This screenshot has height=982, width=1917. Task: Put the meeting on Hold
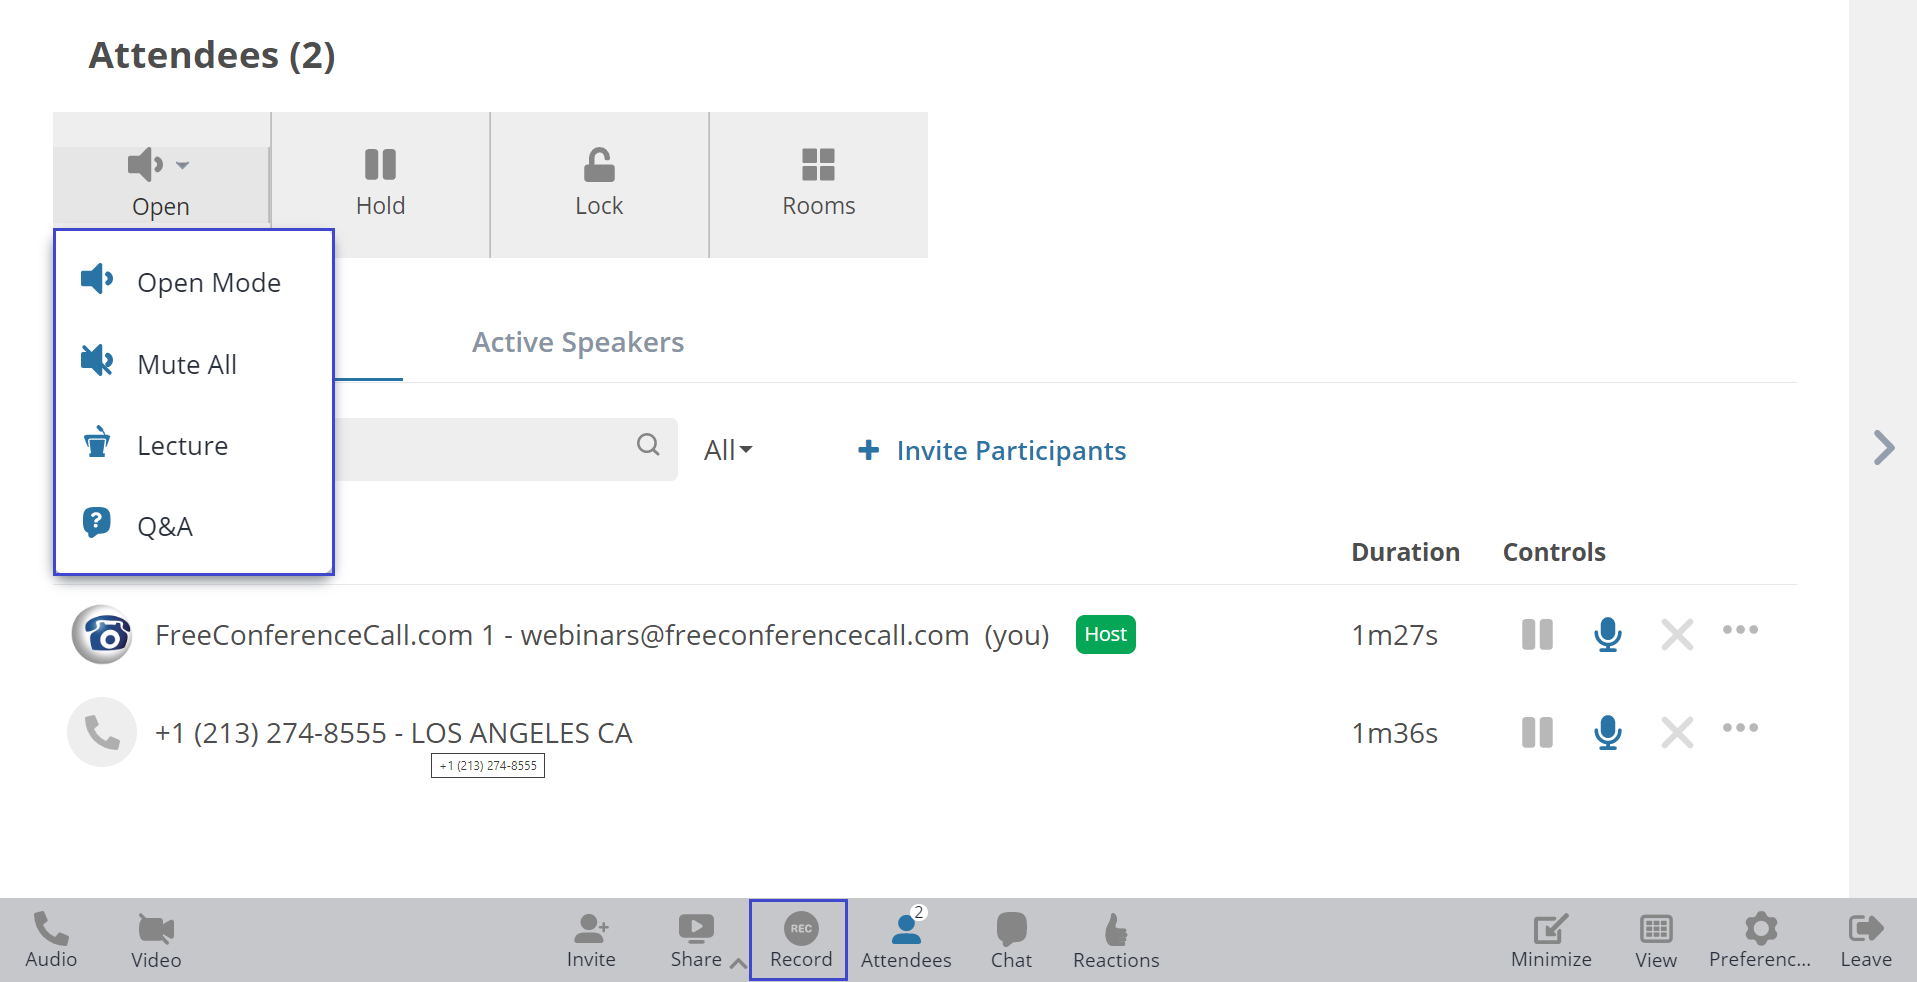pyautogui.click(x=381, y=183)
